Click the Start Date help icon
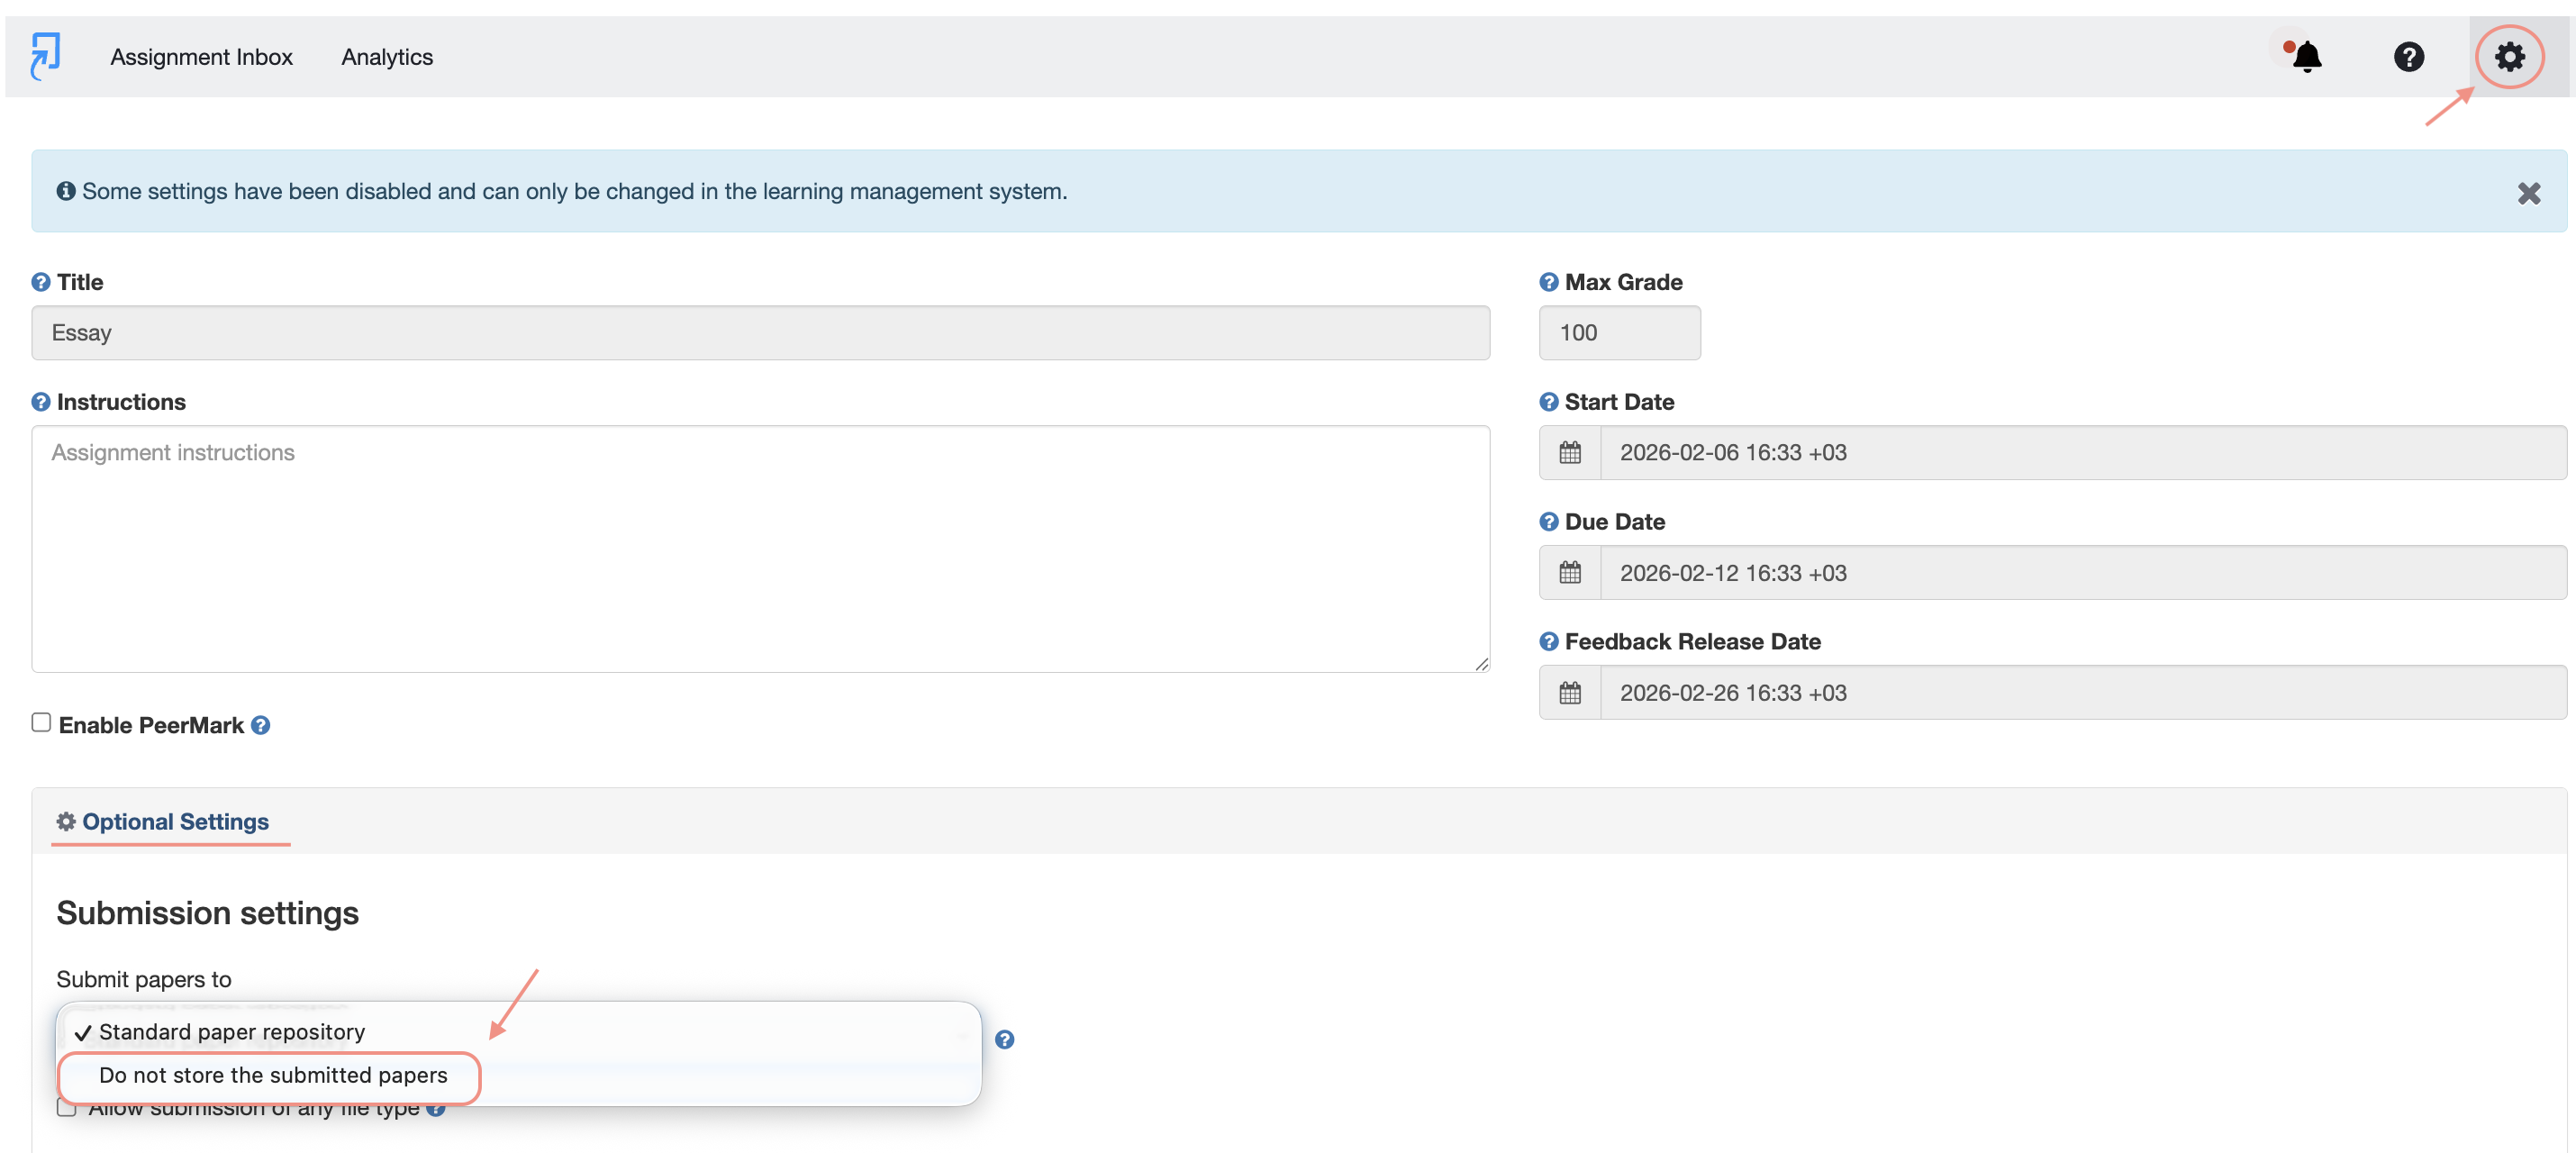2576x1153 pixels. [1548, 402]
